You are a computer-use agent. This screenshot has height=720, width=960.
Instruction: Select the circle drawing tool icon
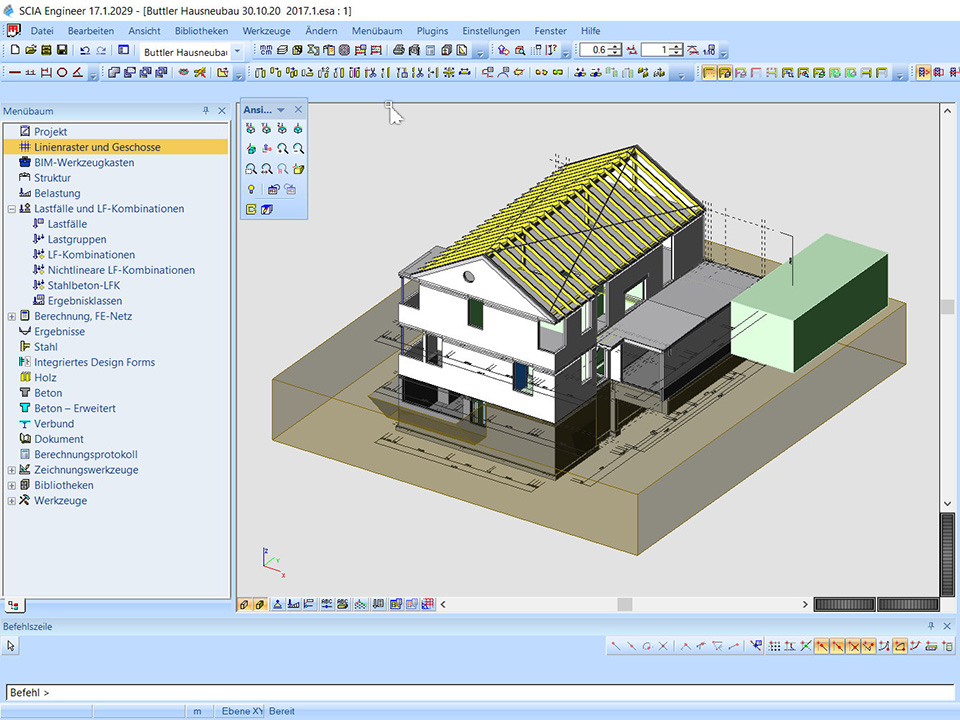(62, 72)
